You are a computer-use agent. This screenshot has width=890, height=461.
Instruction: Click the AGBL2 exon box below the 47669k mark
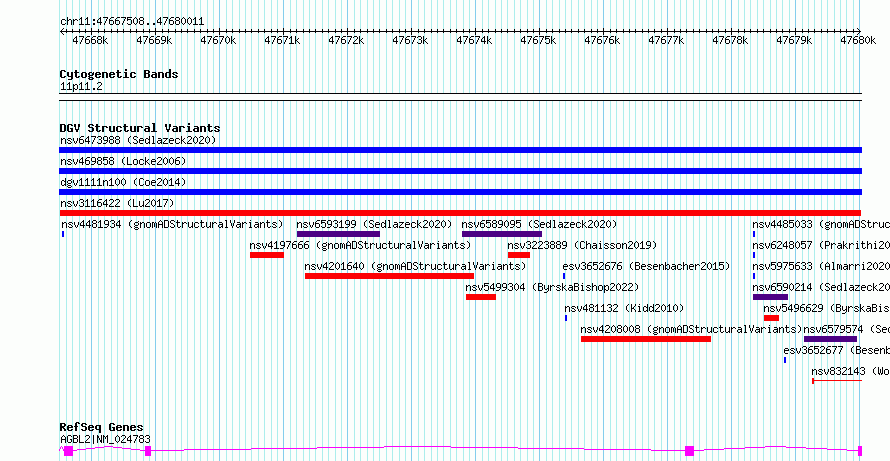pyautogui.click(x=148, y=451)
